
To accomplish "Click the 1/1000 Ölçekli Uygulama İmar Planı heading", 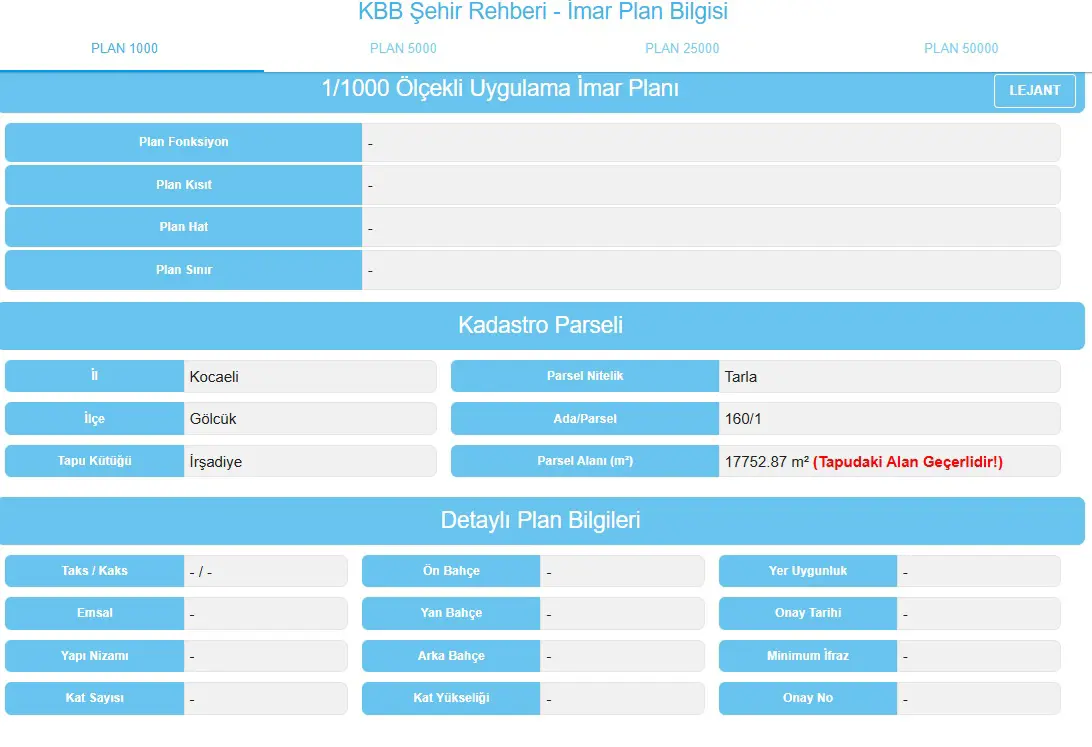I will pos(500,89).
